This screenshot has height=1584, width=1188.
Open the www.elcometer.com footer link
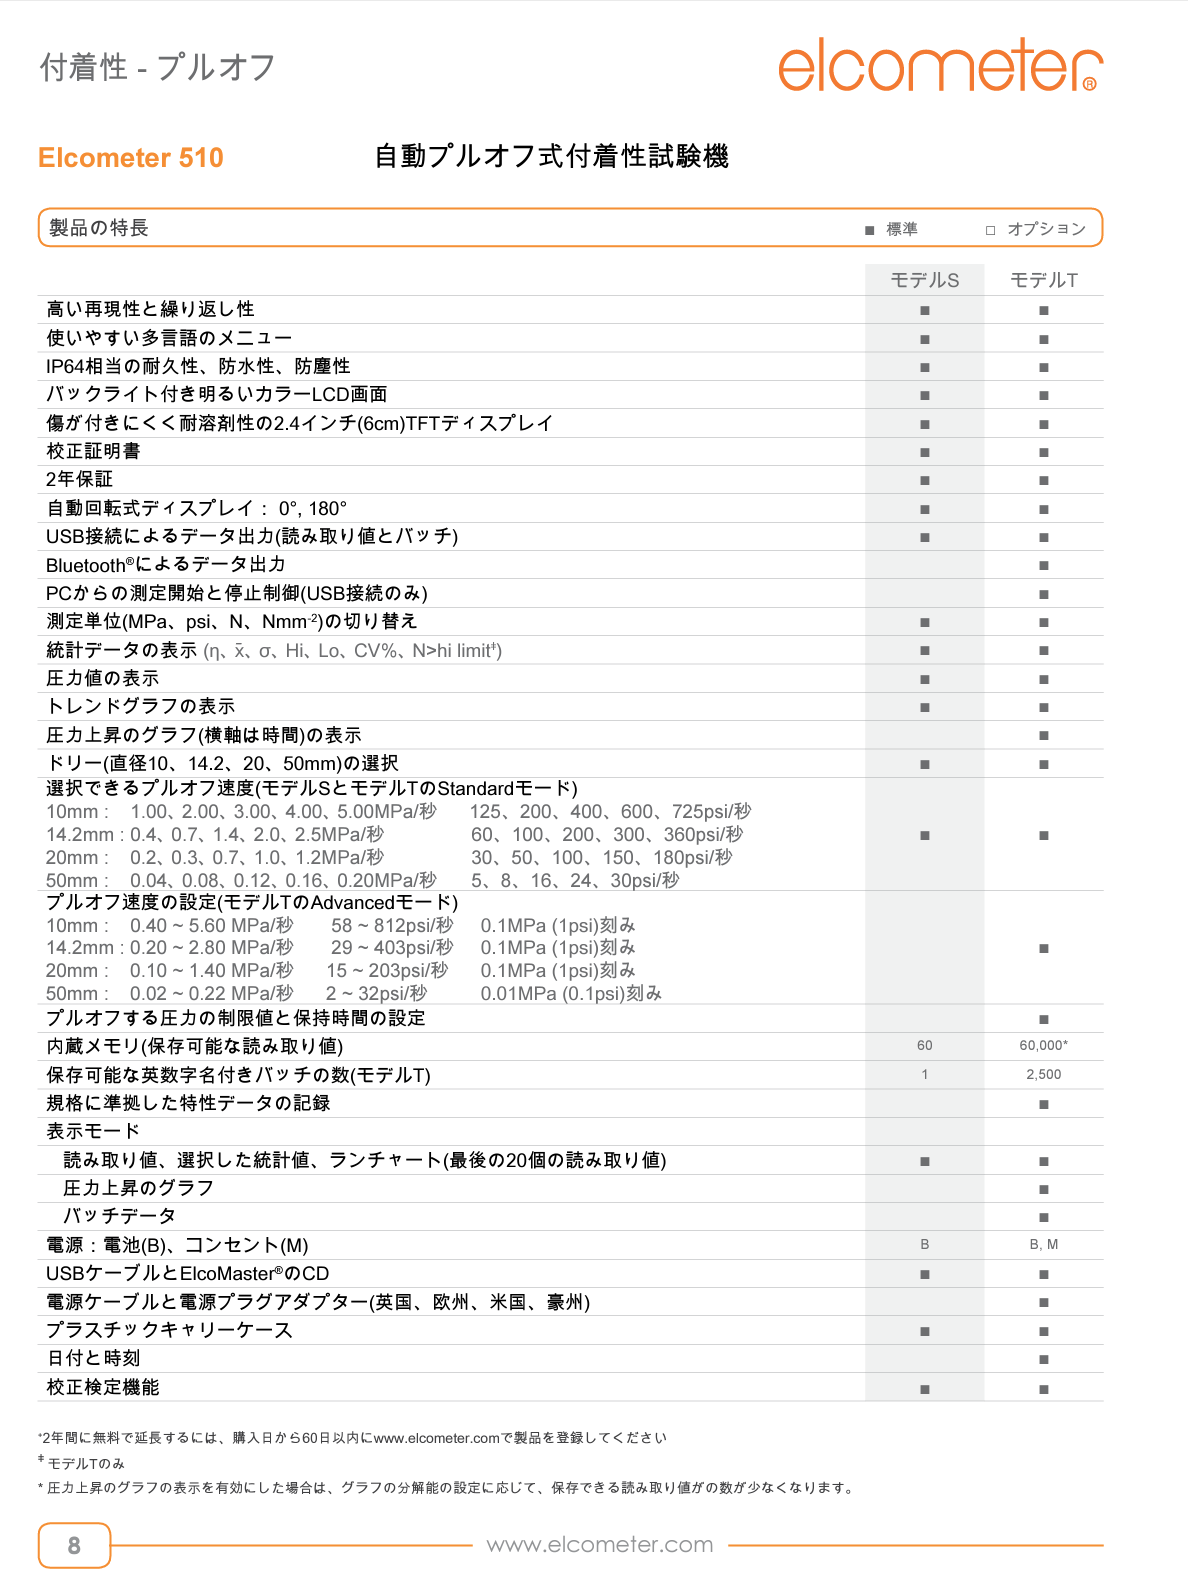(600, 1544)
